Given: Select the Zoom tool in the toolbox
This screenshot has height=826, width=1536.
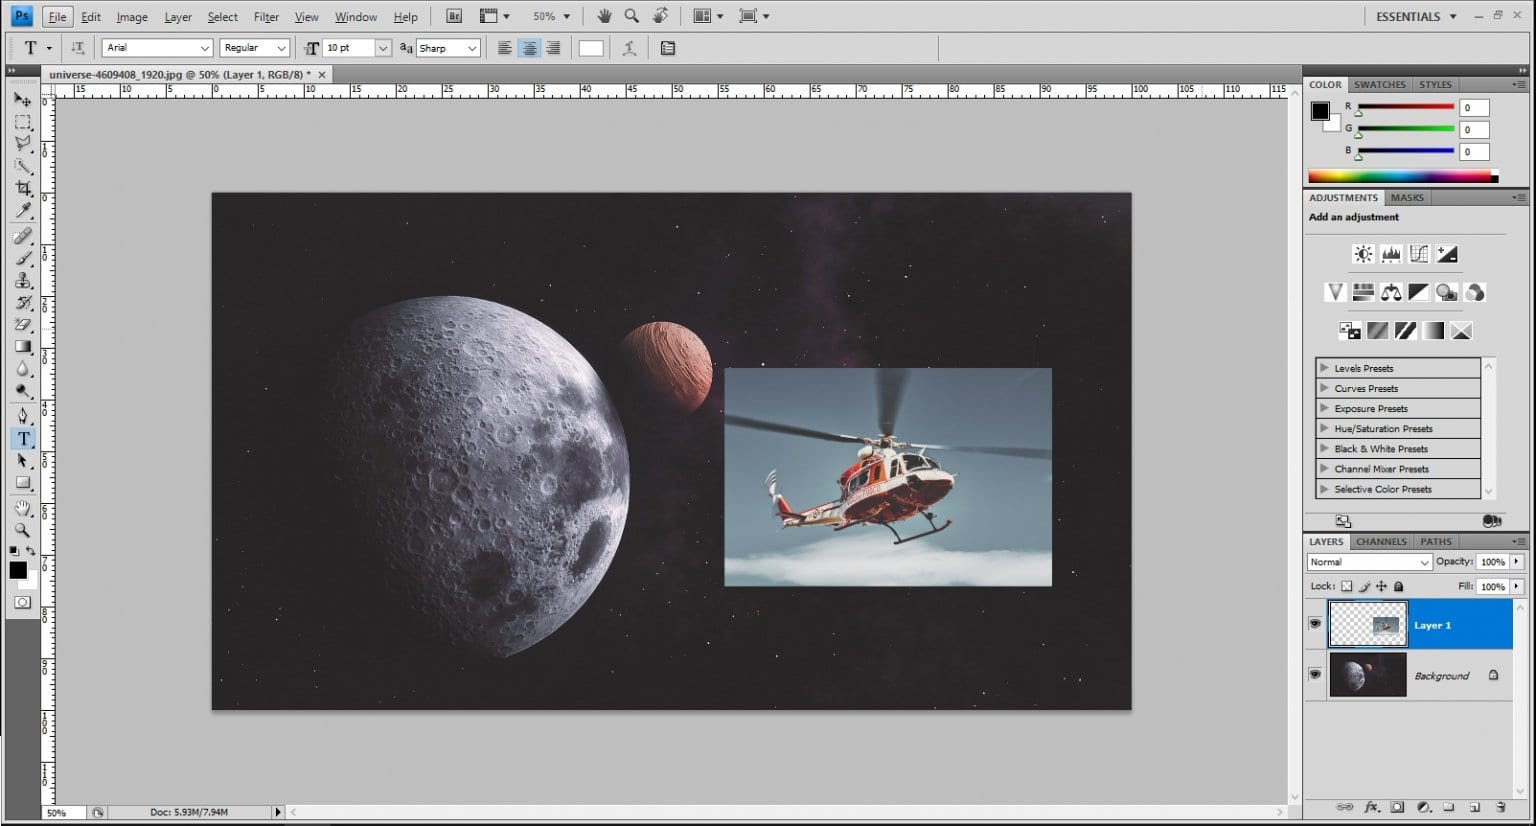Looking at the screenshot, I should (x=23, y=529).
